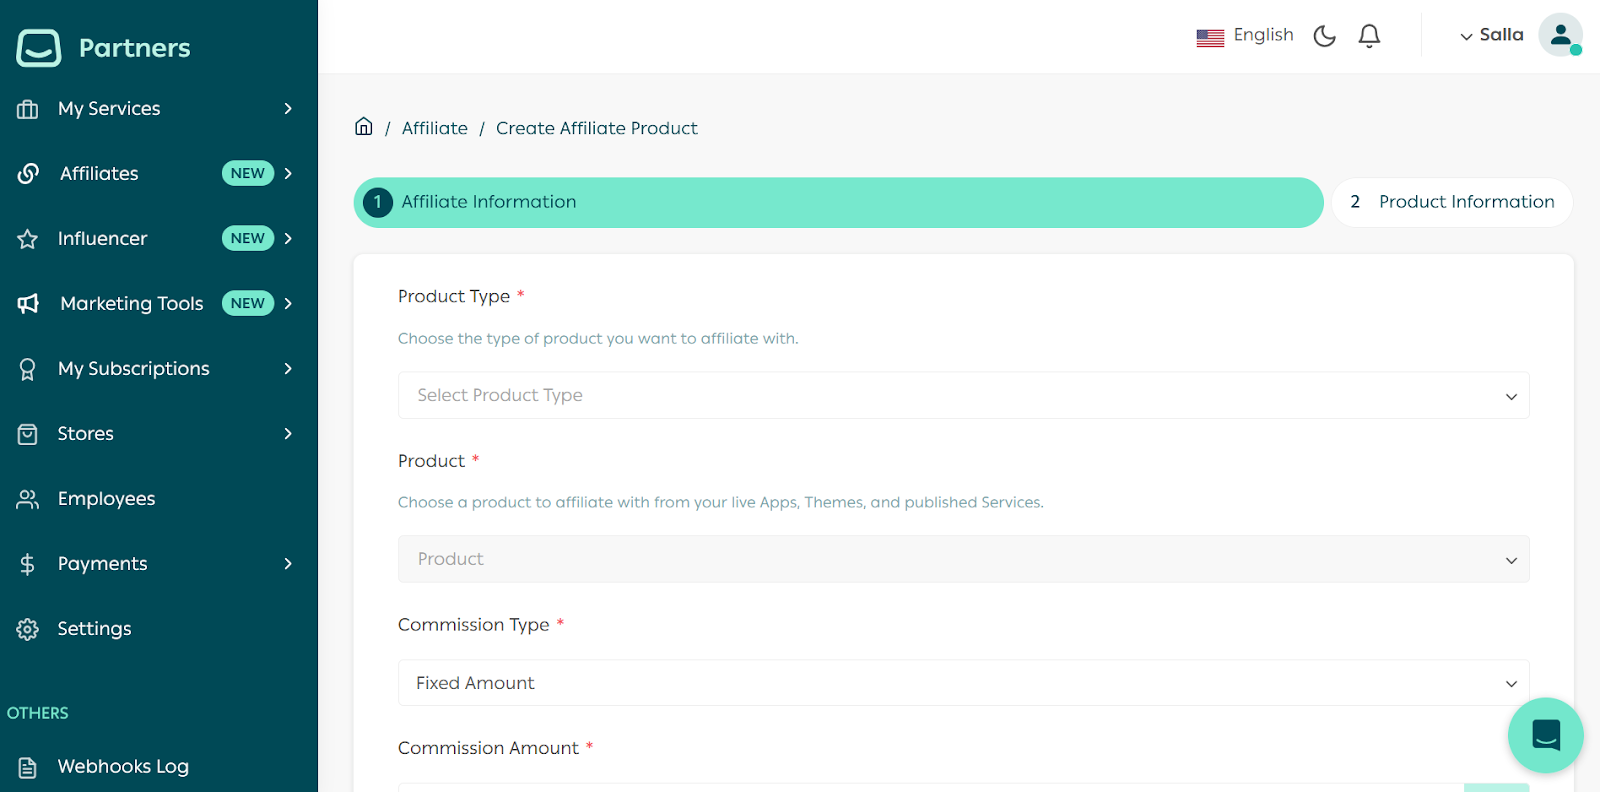Screen dimensions: 1600x792
Task: Change language from English
Action: (x=1245, y=36)
